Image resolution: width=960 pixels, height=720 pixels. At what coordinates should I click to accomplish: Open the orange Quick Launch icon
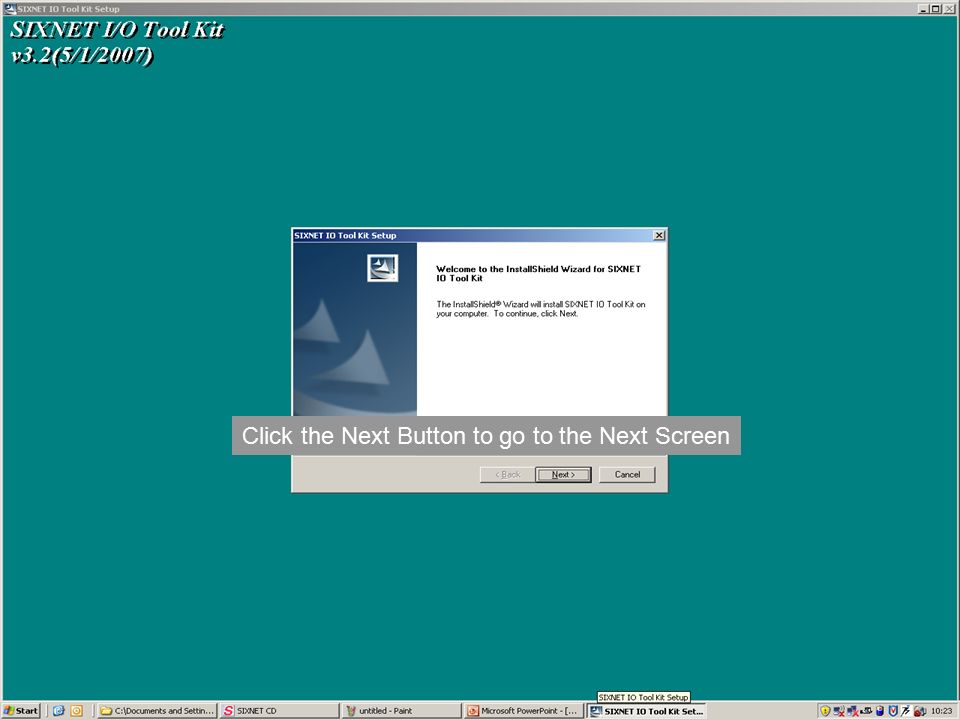[77, 711]
